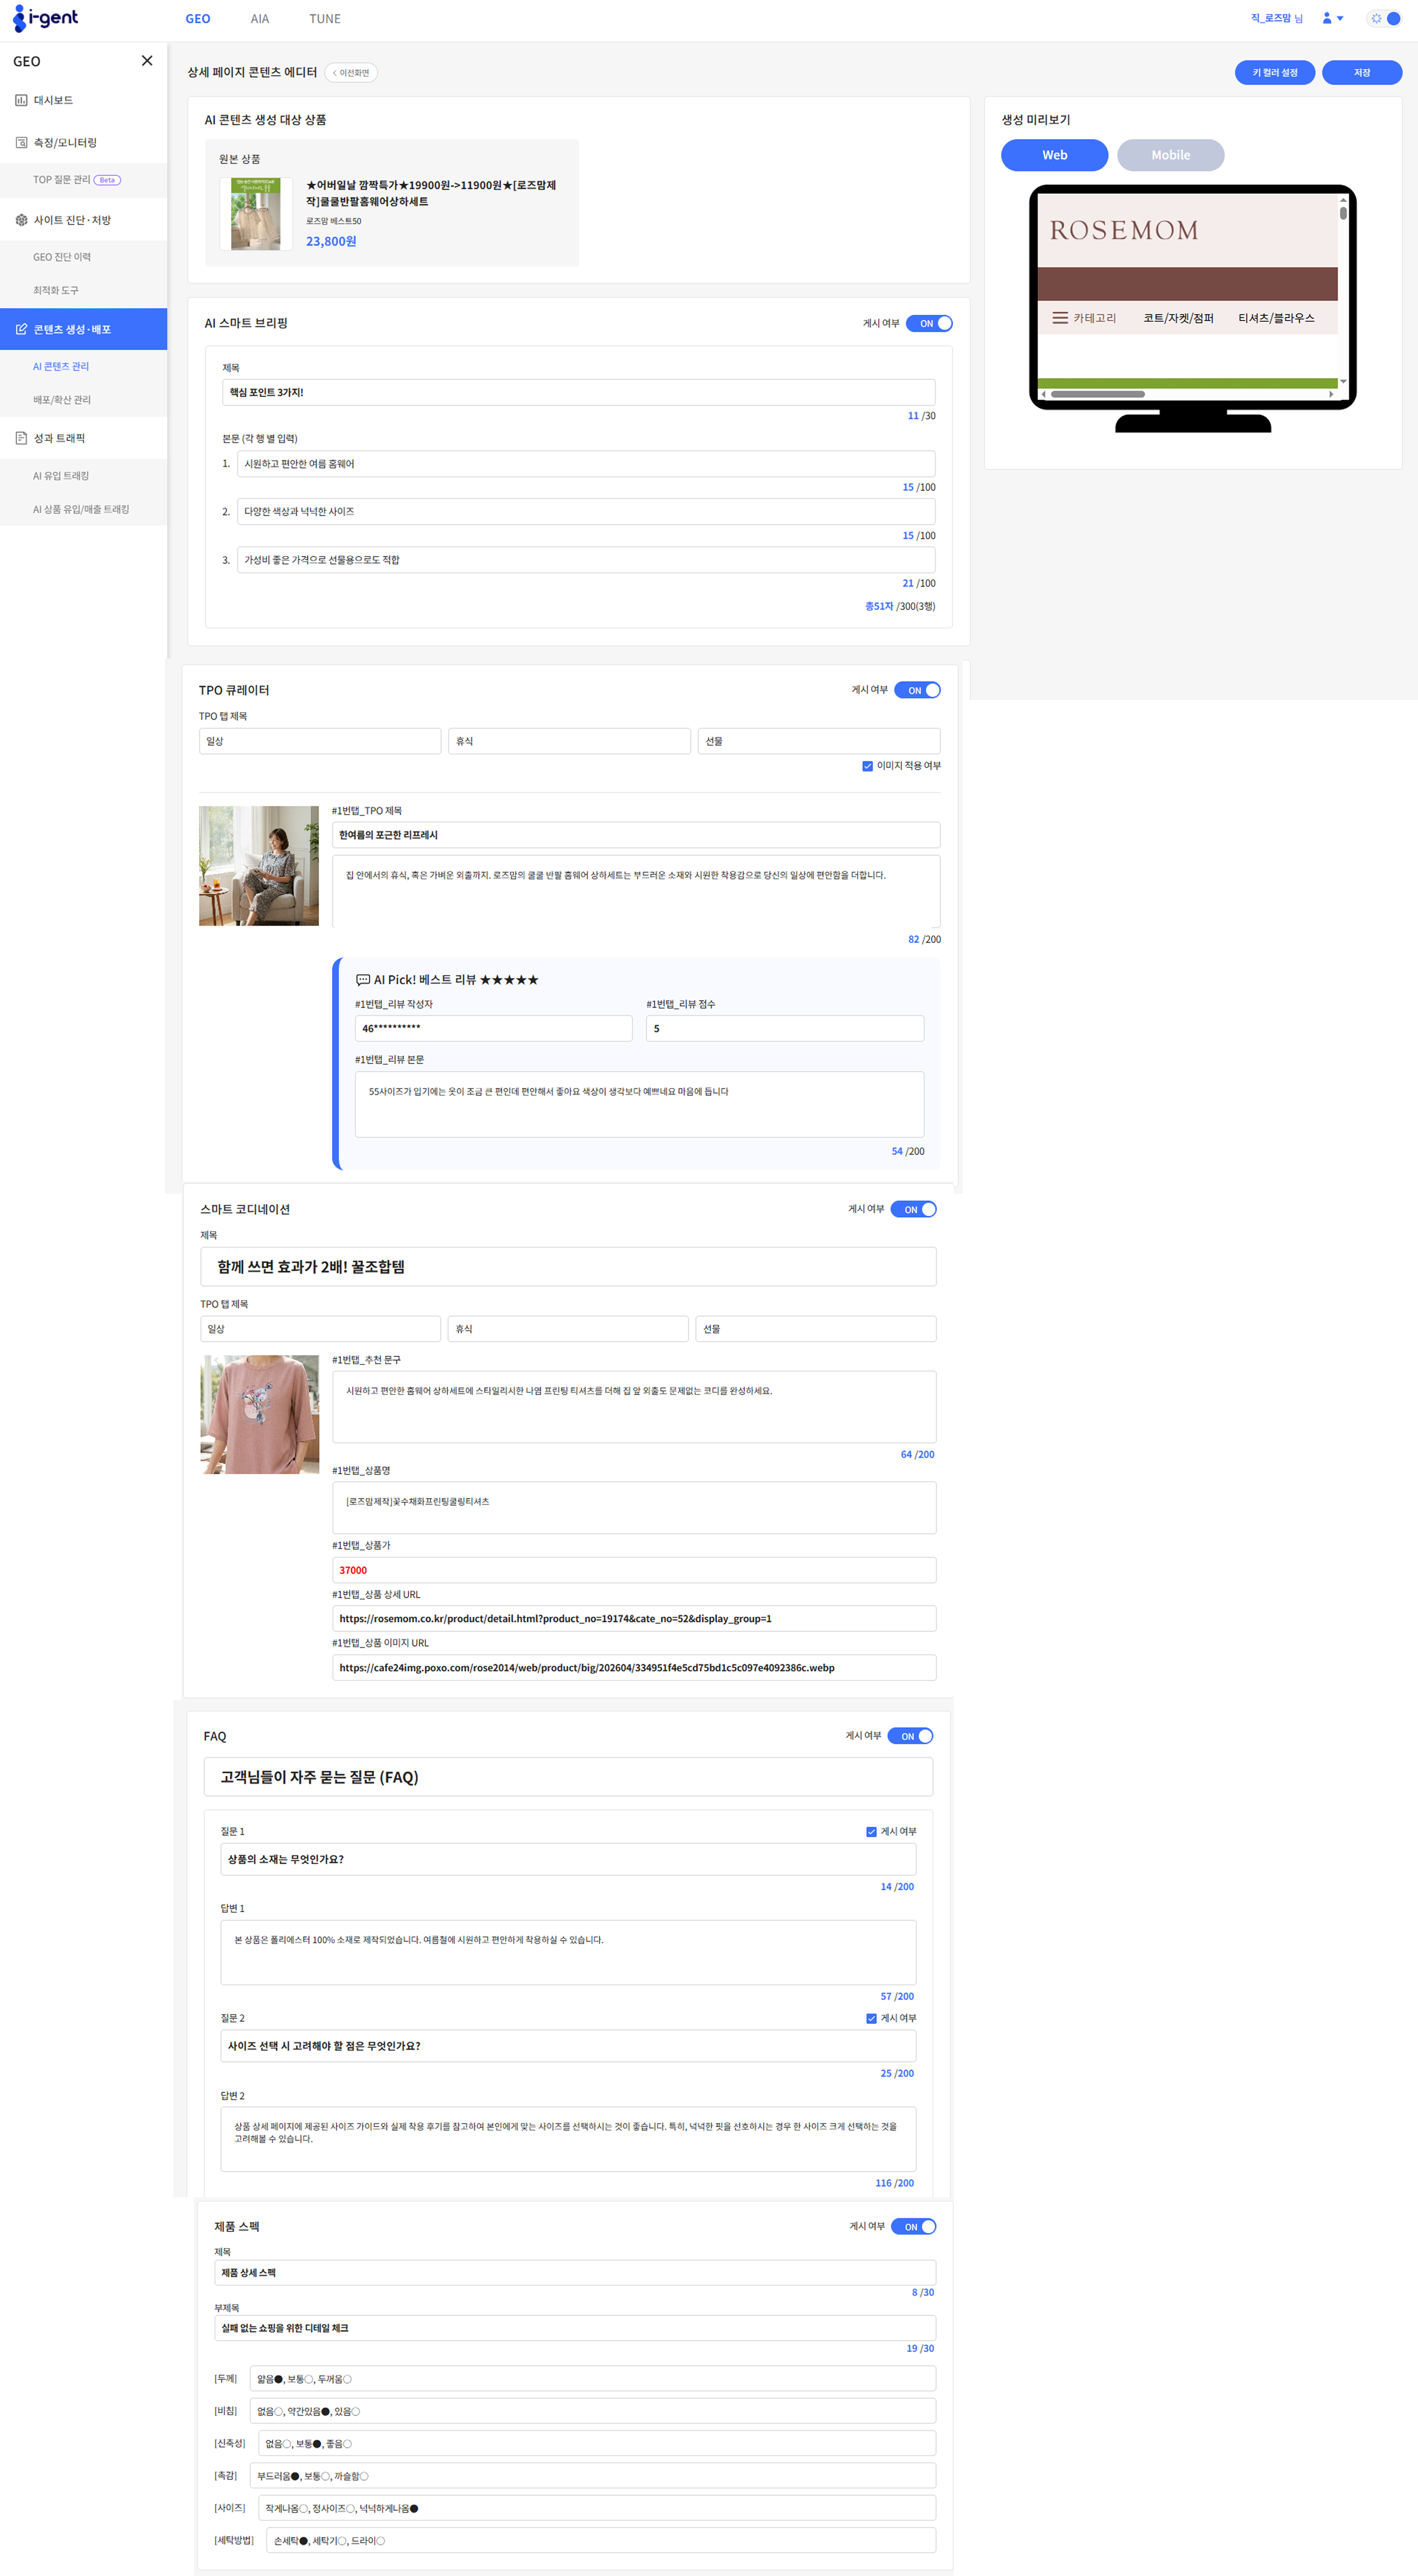
Task: Click the 상품의 소재는 무엇인가요? question field
Action: 568,1859
